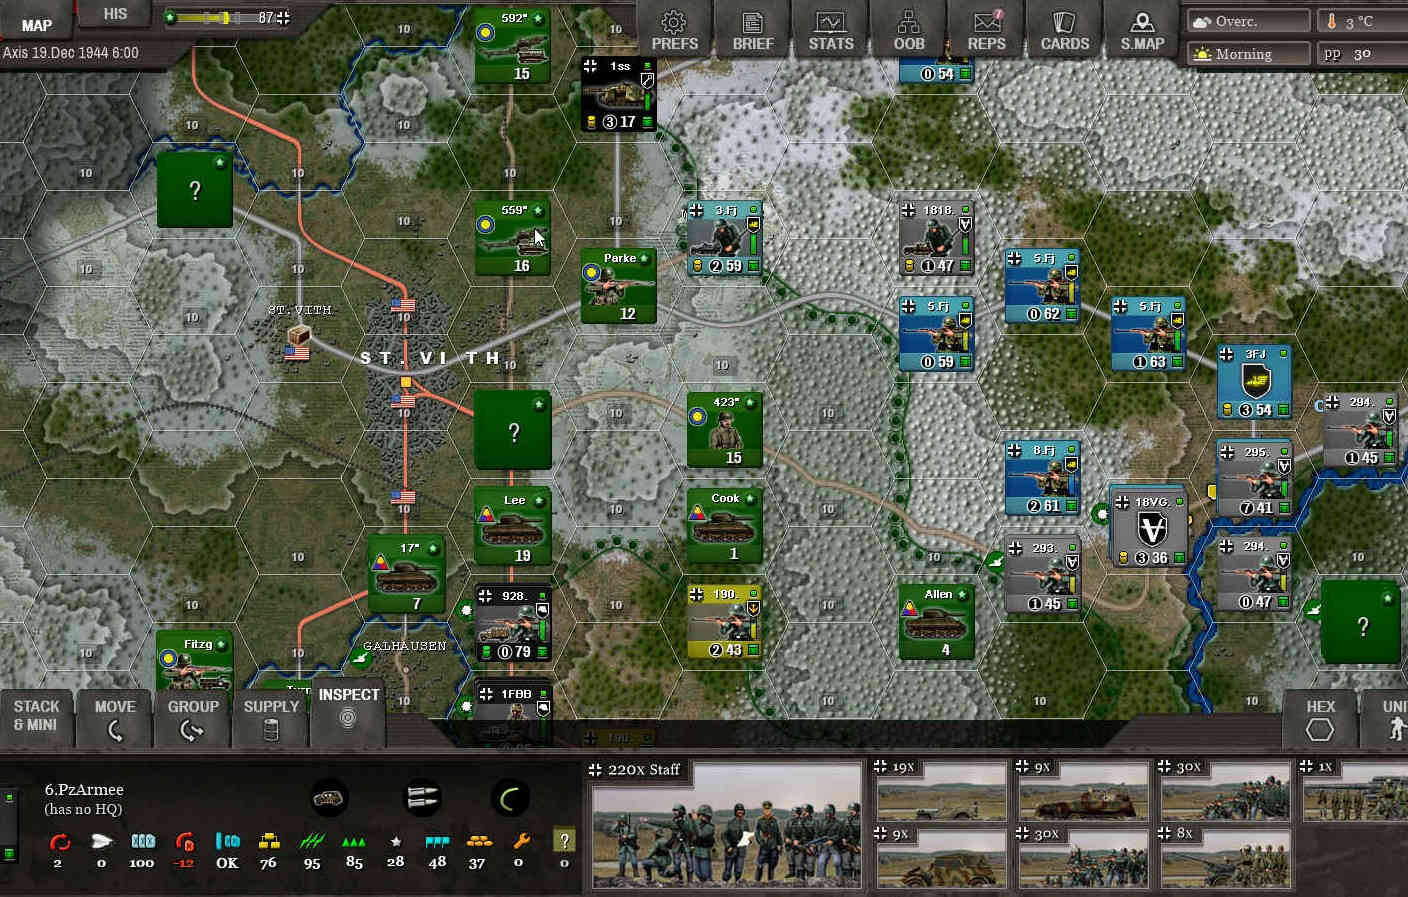
Task: Click the Morning time-of-day indicator
Action: pyautogui.click(x=1247, y=54)
